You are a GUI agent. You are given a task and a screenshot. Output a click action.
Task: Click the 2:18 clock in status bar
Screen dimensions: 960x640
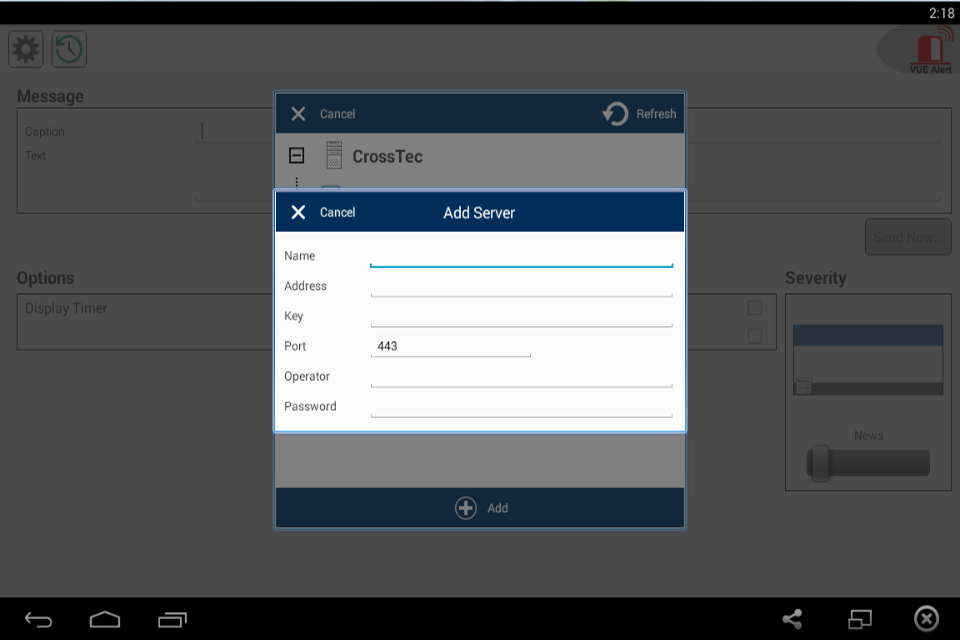(x=942, y=13)
